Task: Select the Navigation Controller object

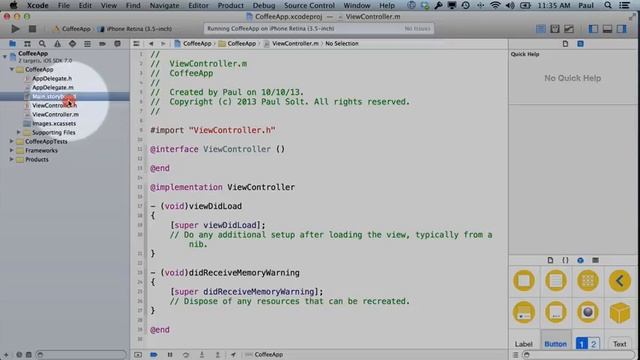Action: point(620,281)
